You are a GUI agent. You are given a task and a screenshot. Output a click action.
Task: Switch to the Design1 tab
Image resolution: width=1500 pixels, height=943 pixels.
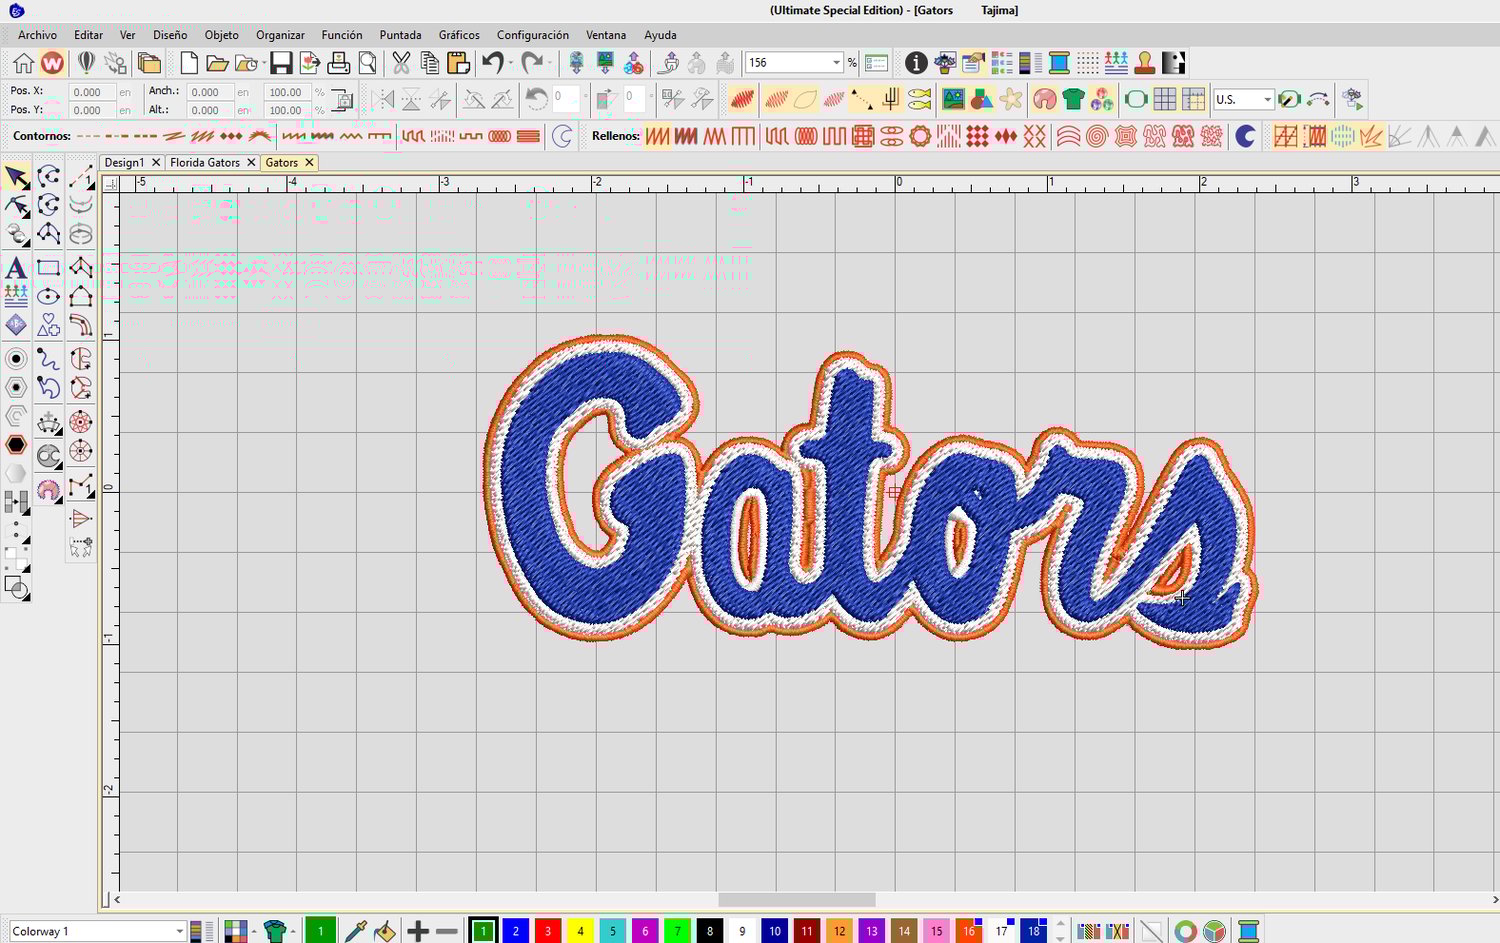tap(124, 162)
